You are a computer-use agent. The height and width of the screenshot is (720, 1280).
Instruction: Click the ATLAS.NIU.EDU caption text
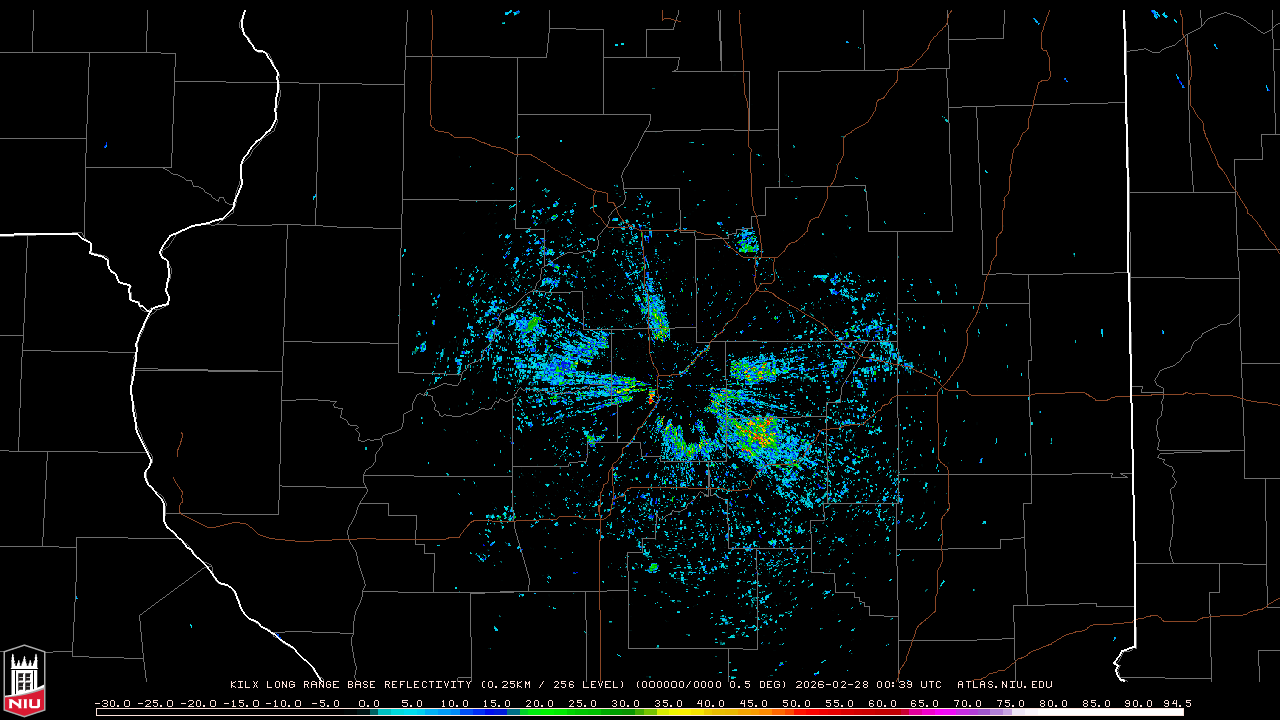(x=1005, y=685)
